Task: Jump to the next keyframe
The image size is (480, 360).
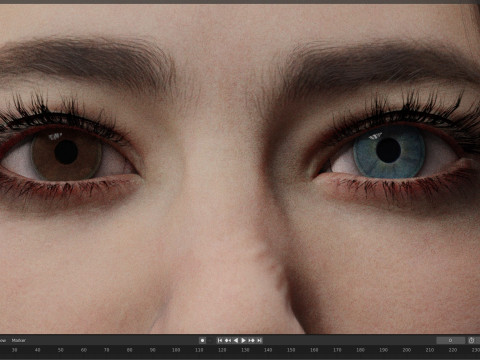Action: coord(252,340)
